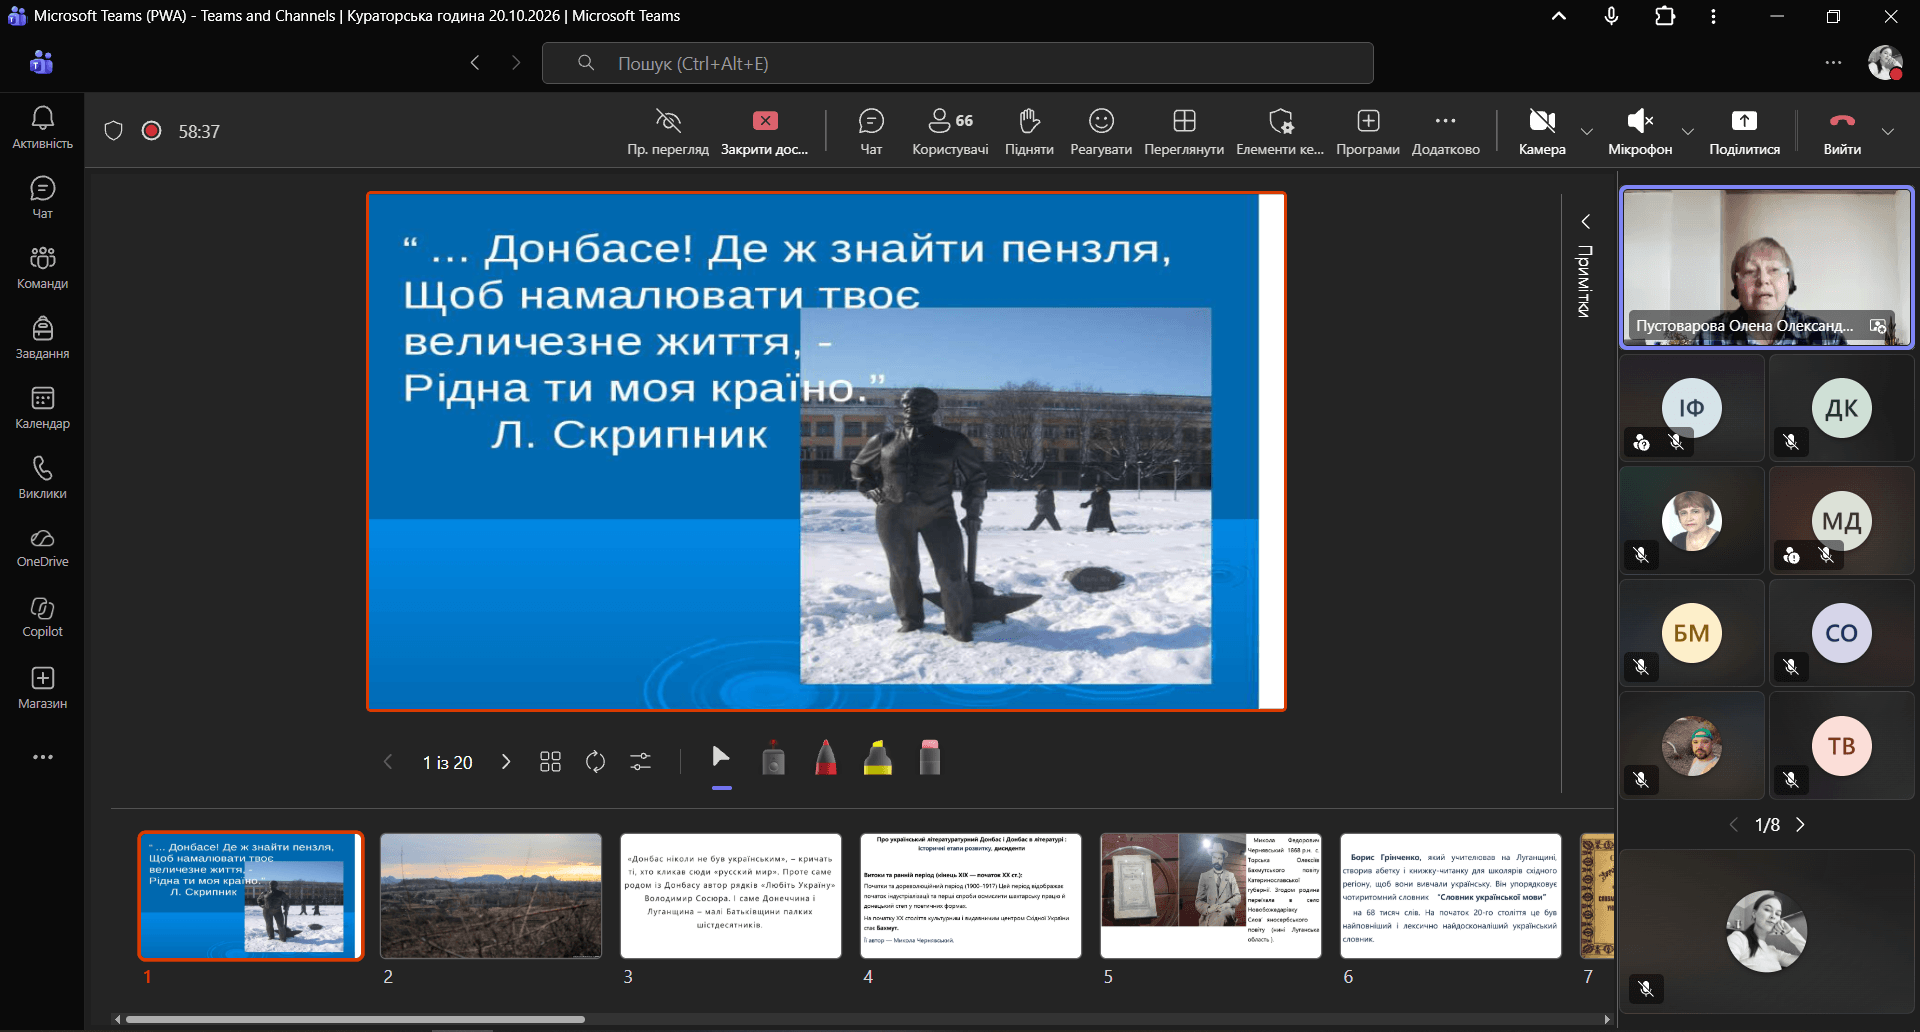This screenshot has height=1032, width=1920.
Task: Advance to the next slide
Action: pos(506,762)
